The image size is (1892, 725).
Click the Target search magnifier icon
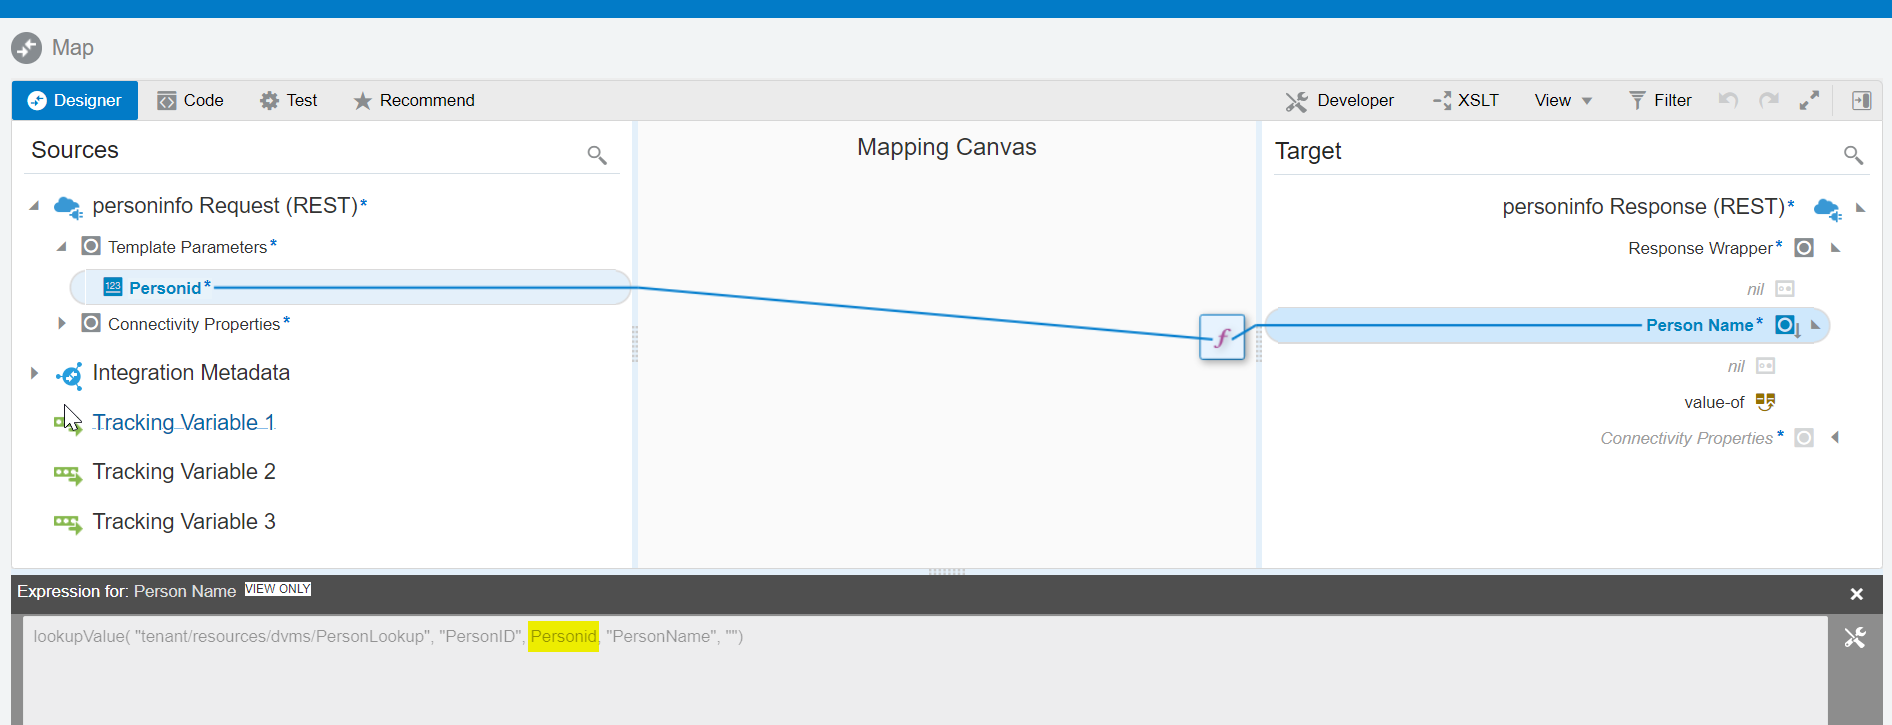1853,155
